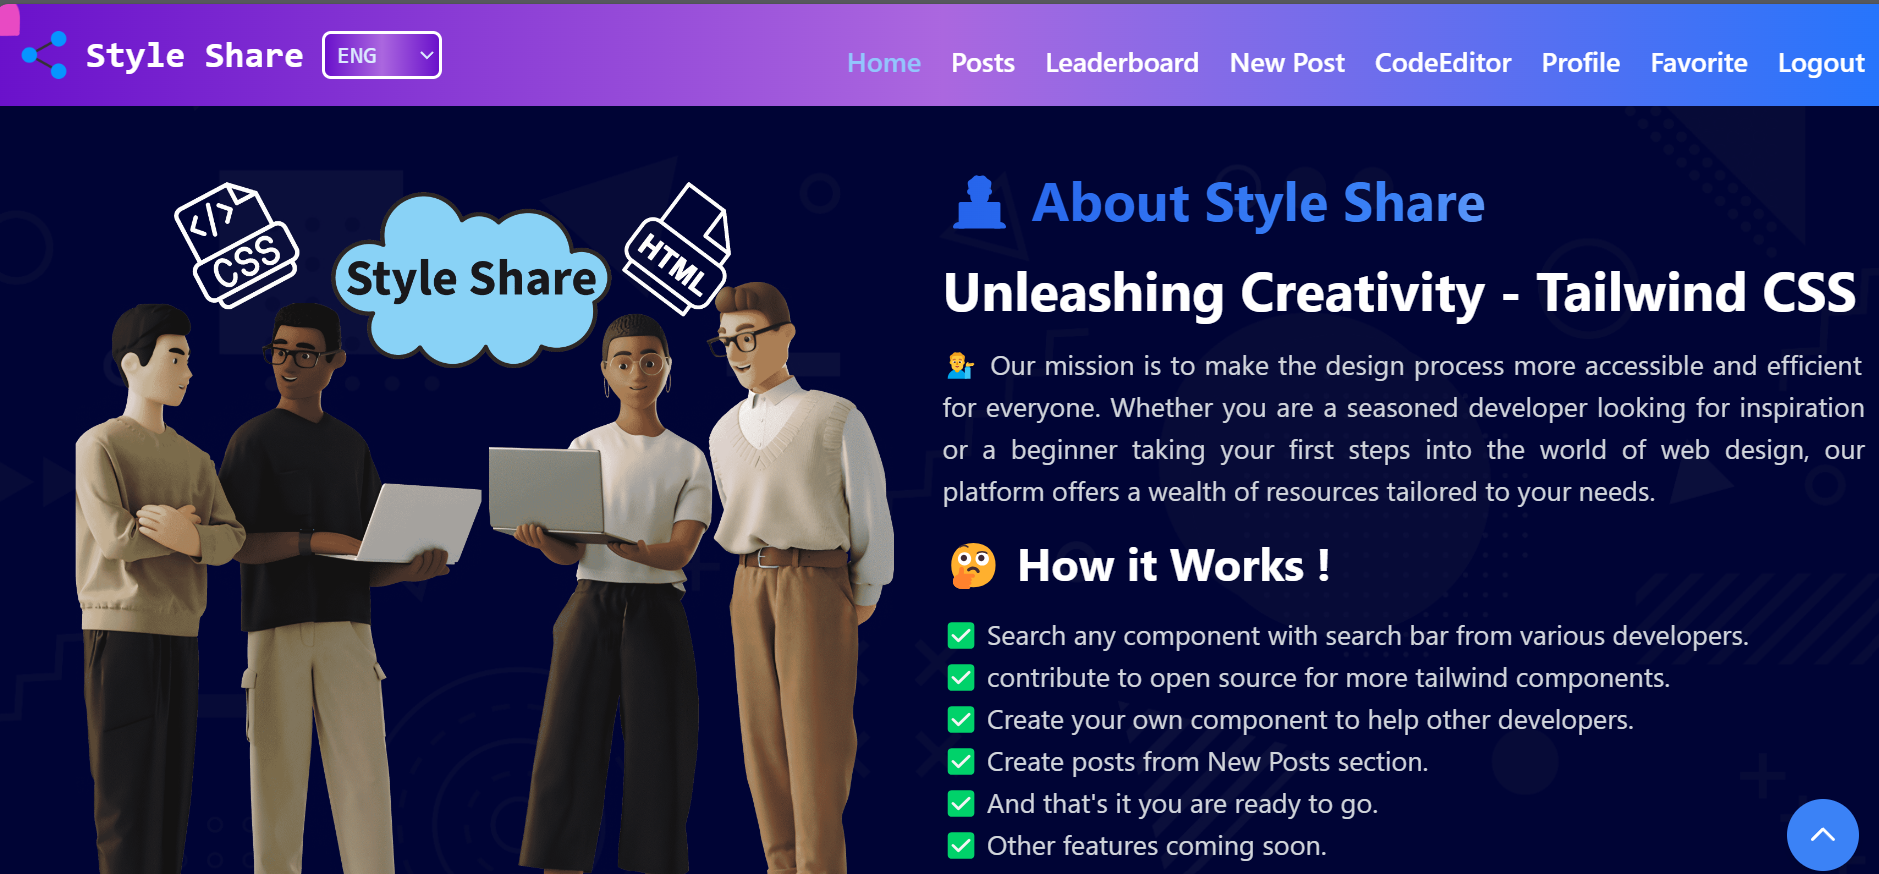Click checkmark beside 'Other features coming soon'
1879x874 pixels.
click(961, 846)
